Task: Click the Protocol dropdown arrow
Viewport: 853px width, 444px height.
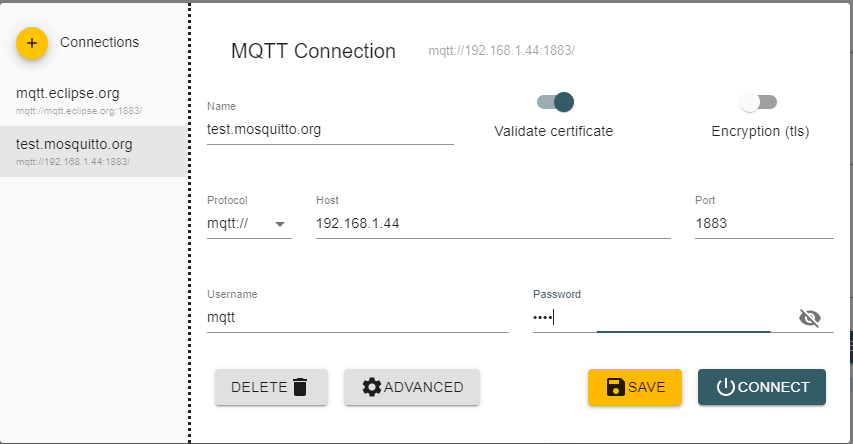Action: 280,224
